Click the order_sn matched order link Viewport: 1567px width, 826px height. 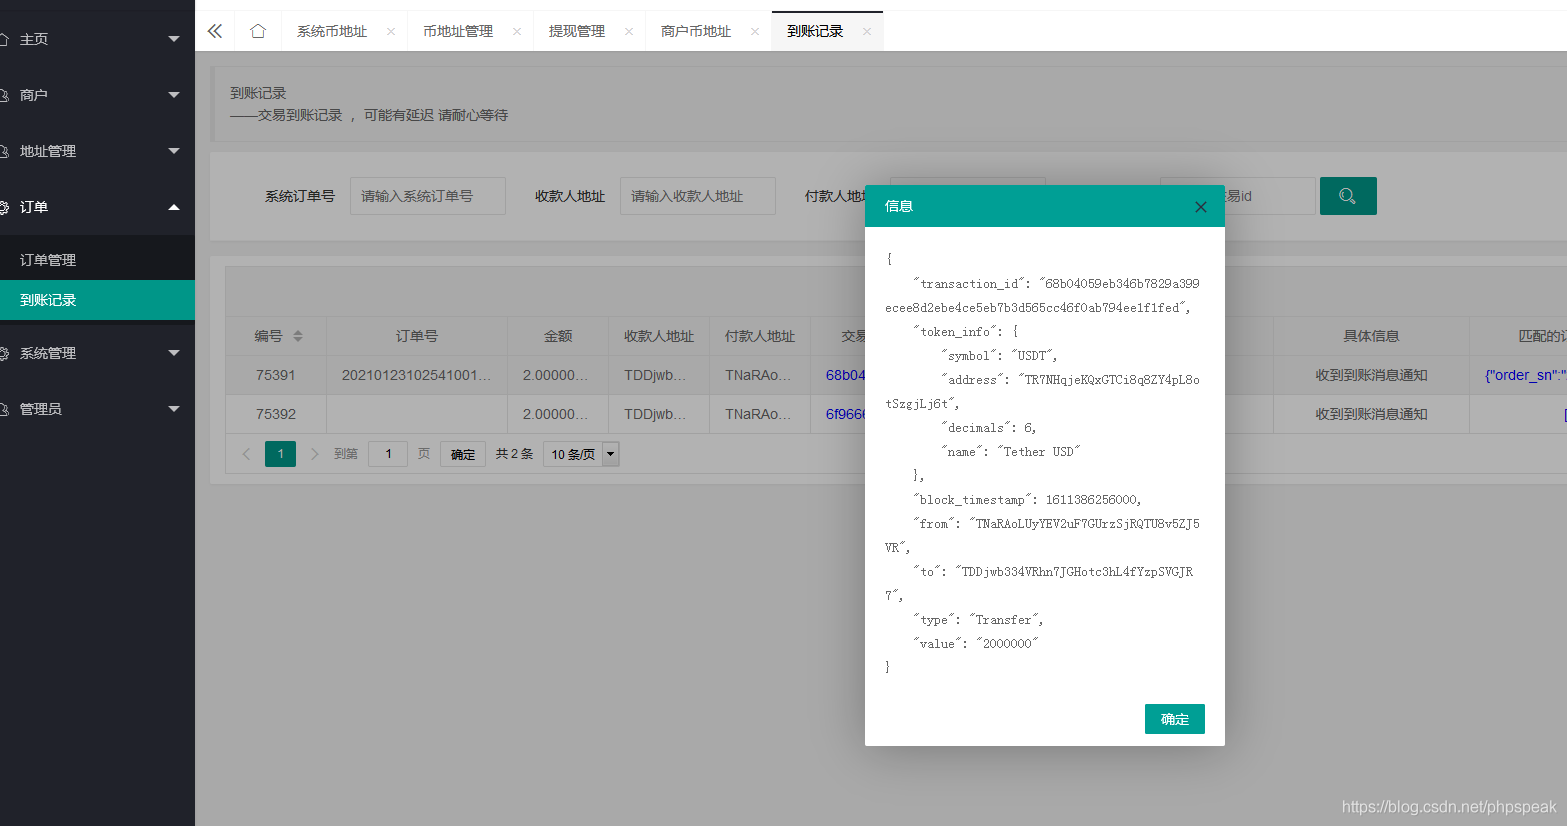(1525, 375)
